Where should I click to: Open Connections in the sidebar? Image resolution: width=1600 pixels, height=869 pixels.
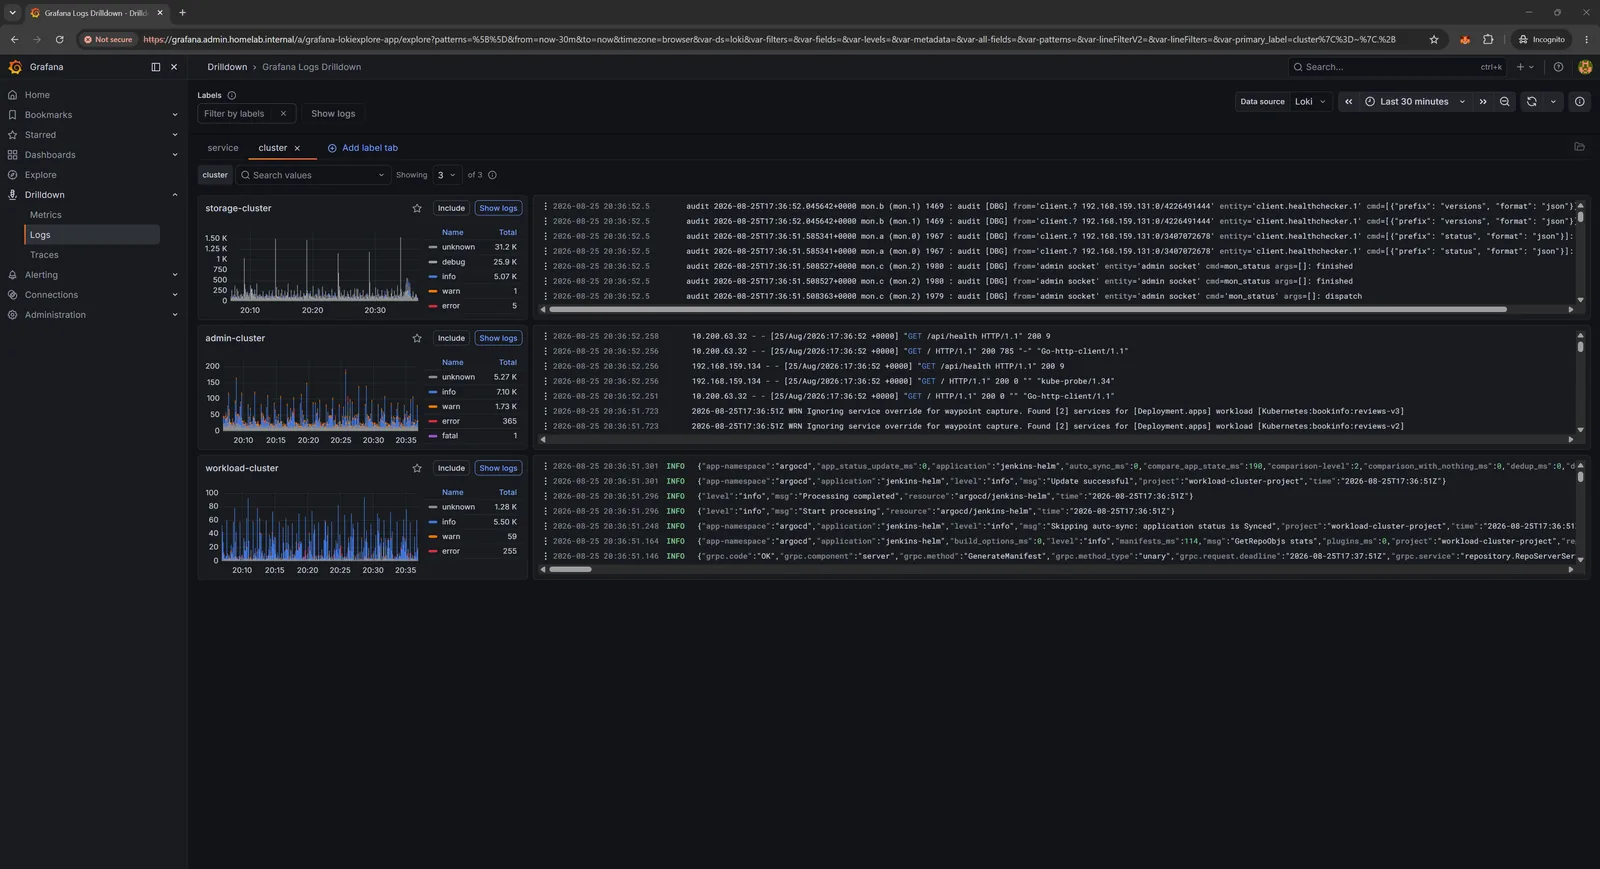(x=51, y=295)
